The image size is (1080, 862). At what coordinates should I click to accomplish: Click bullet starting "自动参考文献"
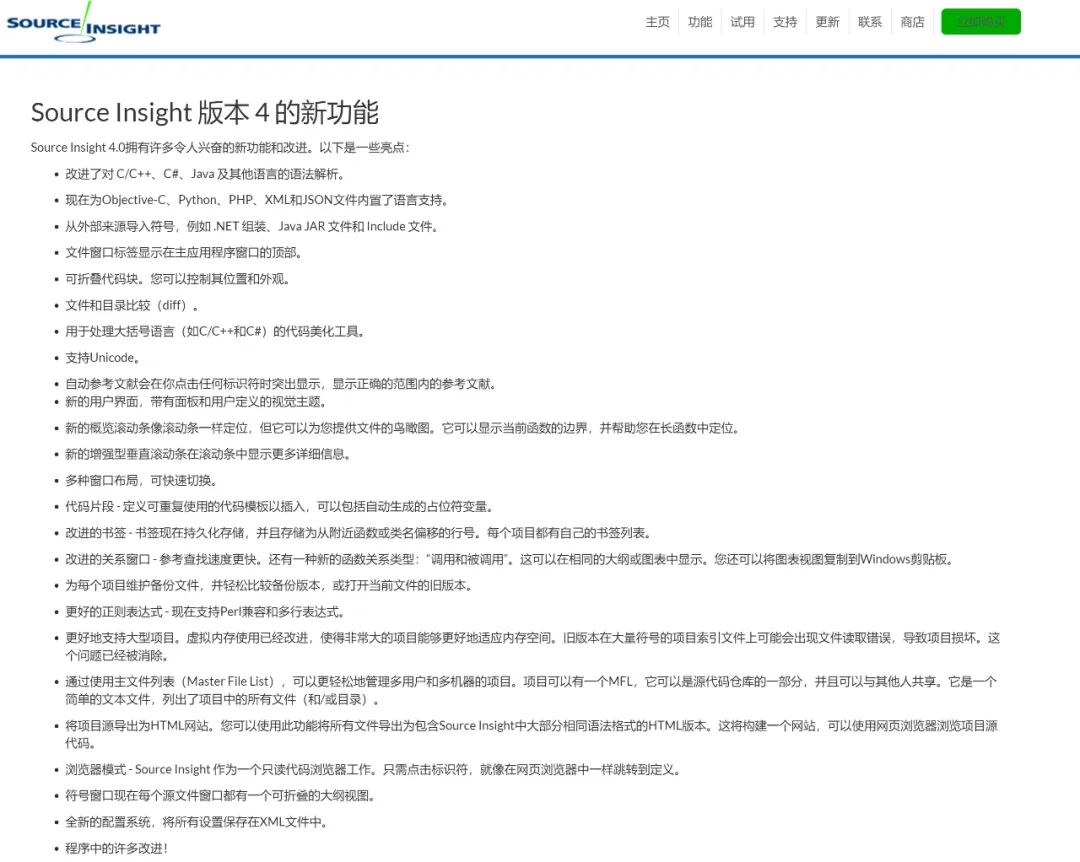tap(281, 383)
